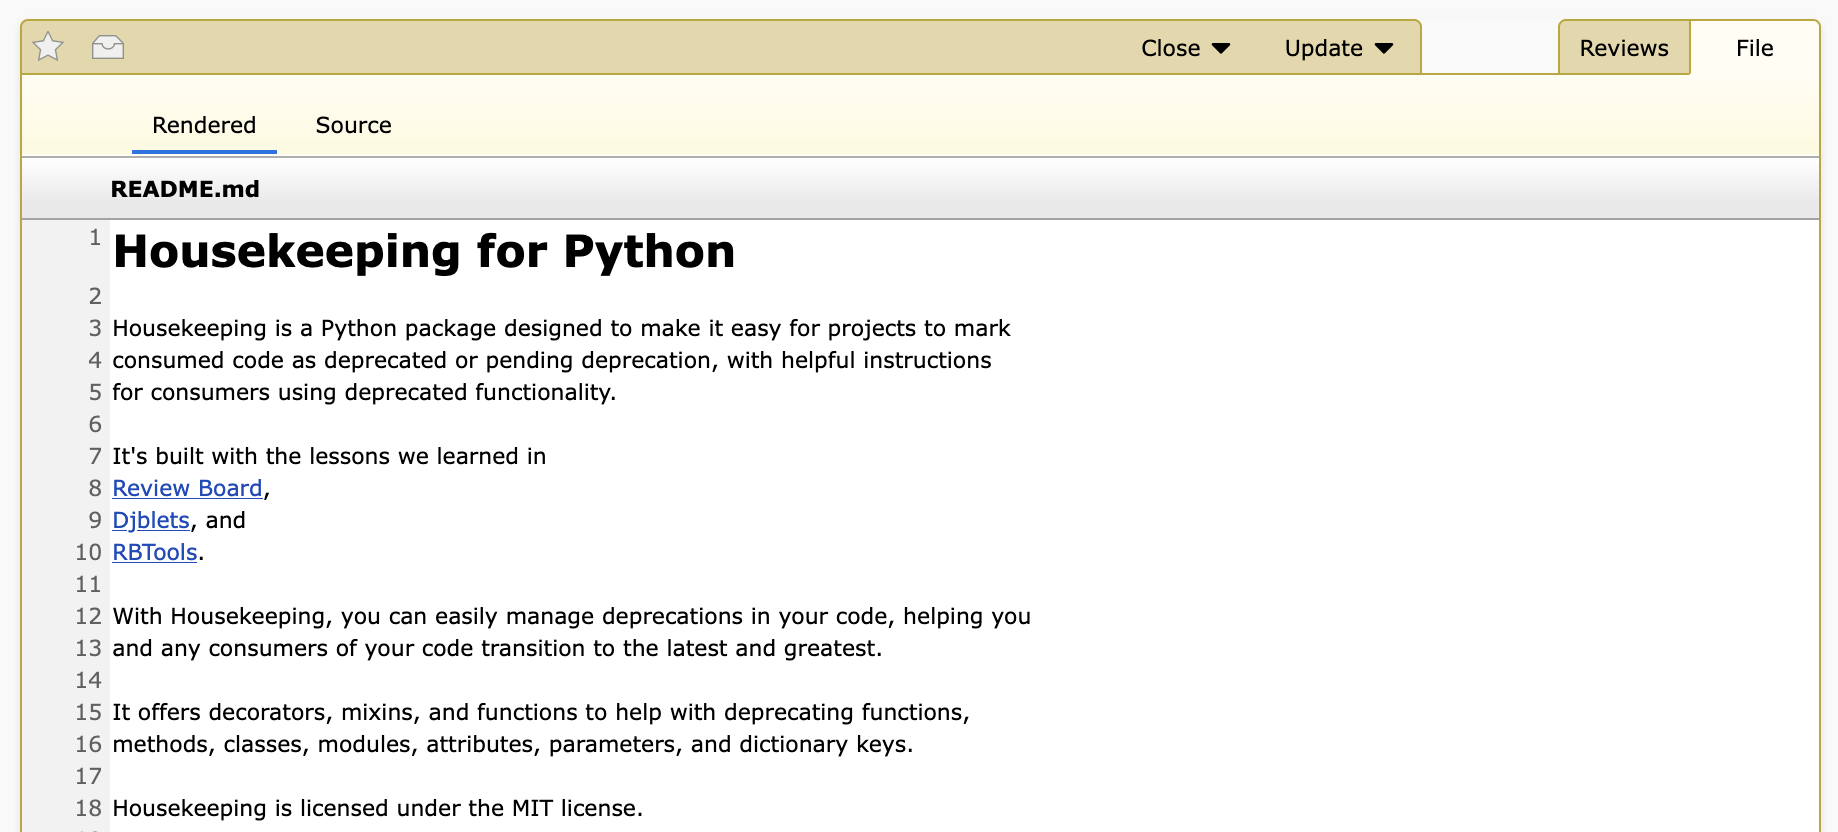This screenshot has height=832, width=1838.
Task: Click text 'It's built with the lessons we learned in'
Action: [329, 456]
